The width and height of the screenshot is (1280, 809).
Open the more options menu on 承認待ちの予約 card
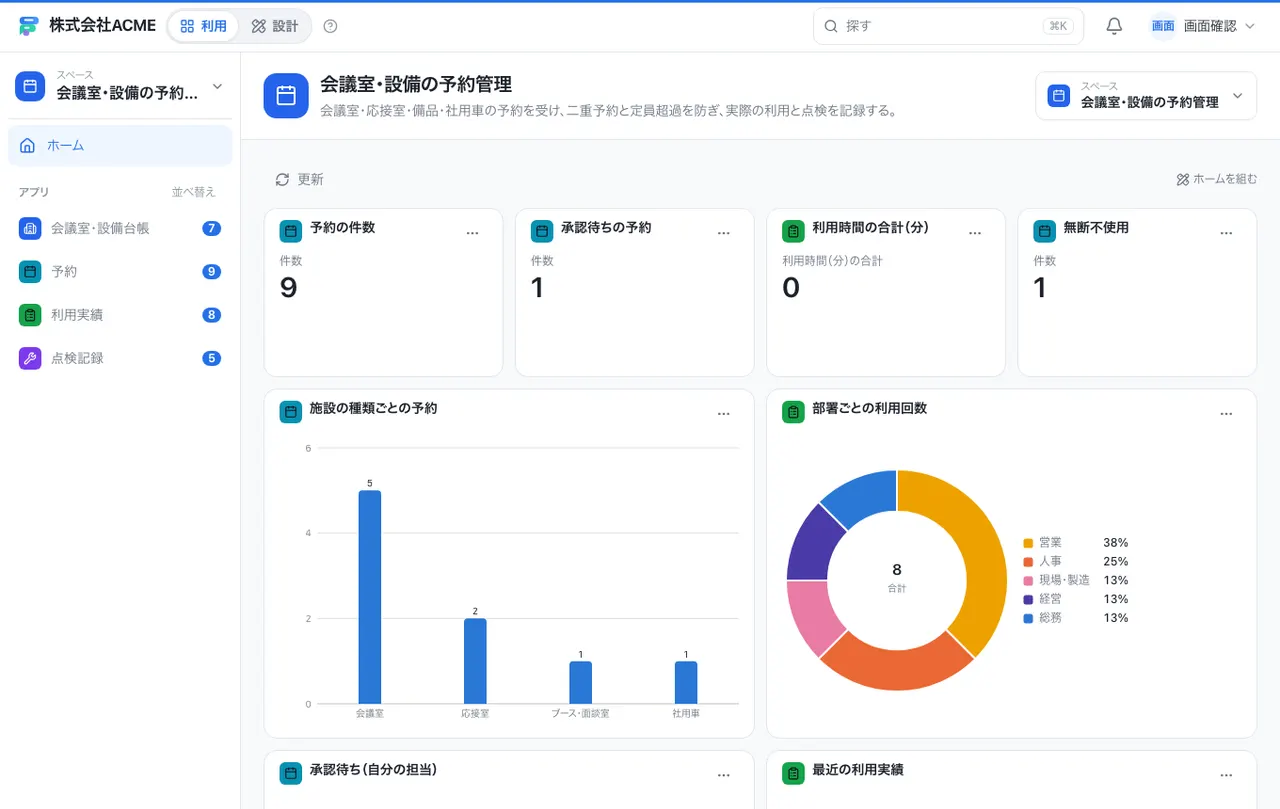[724, 232]
